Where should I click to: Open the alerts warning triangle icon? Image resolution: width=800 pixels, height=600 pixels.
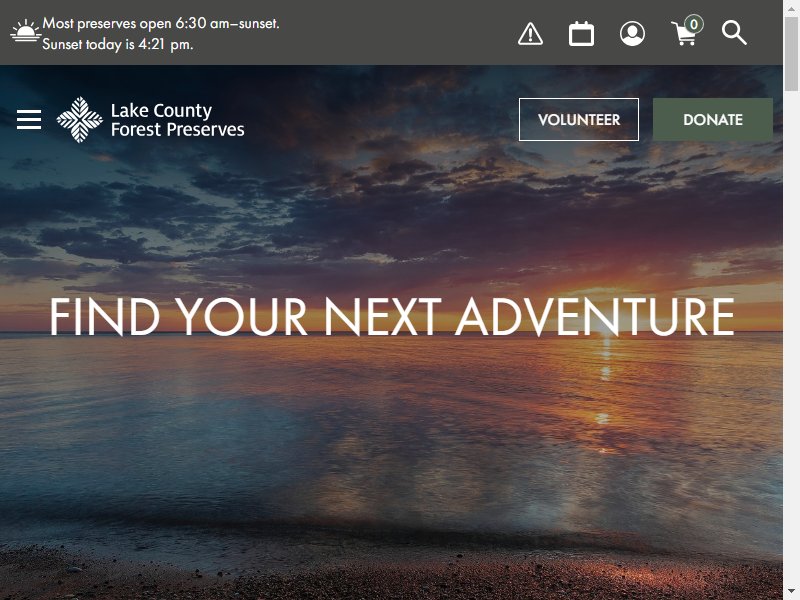point(530,34)
